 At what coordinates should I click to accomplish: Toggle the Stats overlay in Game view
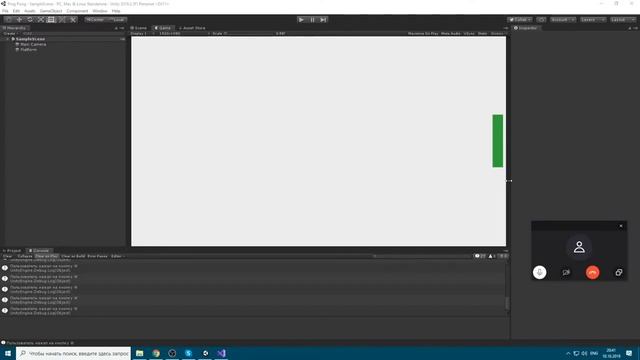482,33
